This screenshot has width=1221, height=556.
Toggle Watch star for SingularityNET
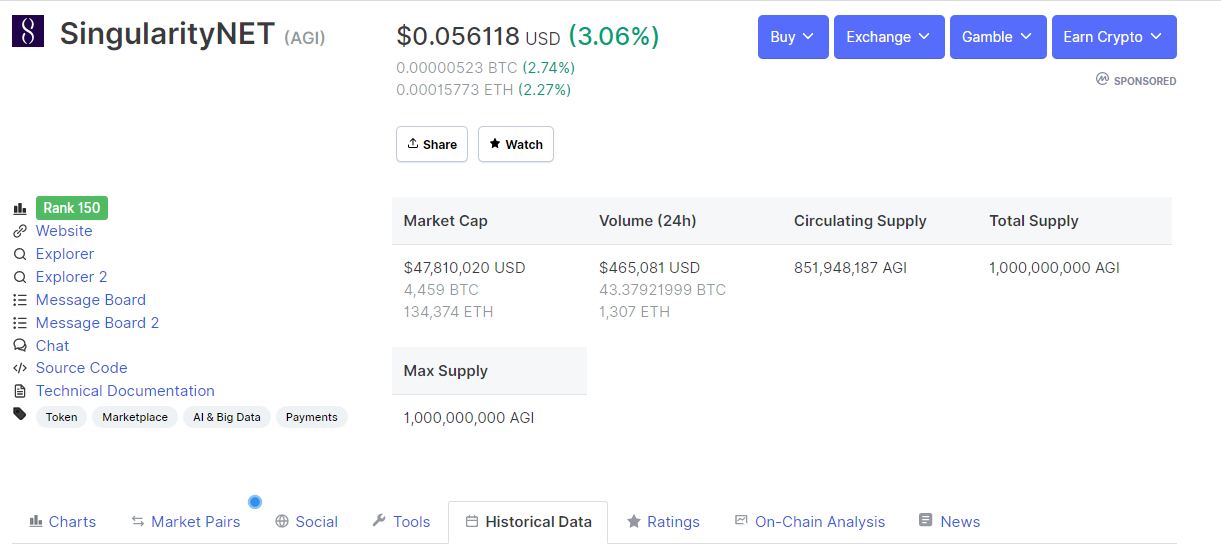tap(516, 144)
